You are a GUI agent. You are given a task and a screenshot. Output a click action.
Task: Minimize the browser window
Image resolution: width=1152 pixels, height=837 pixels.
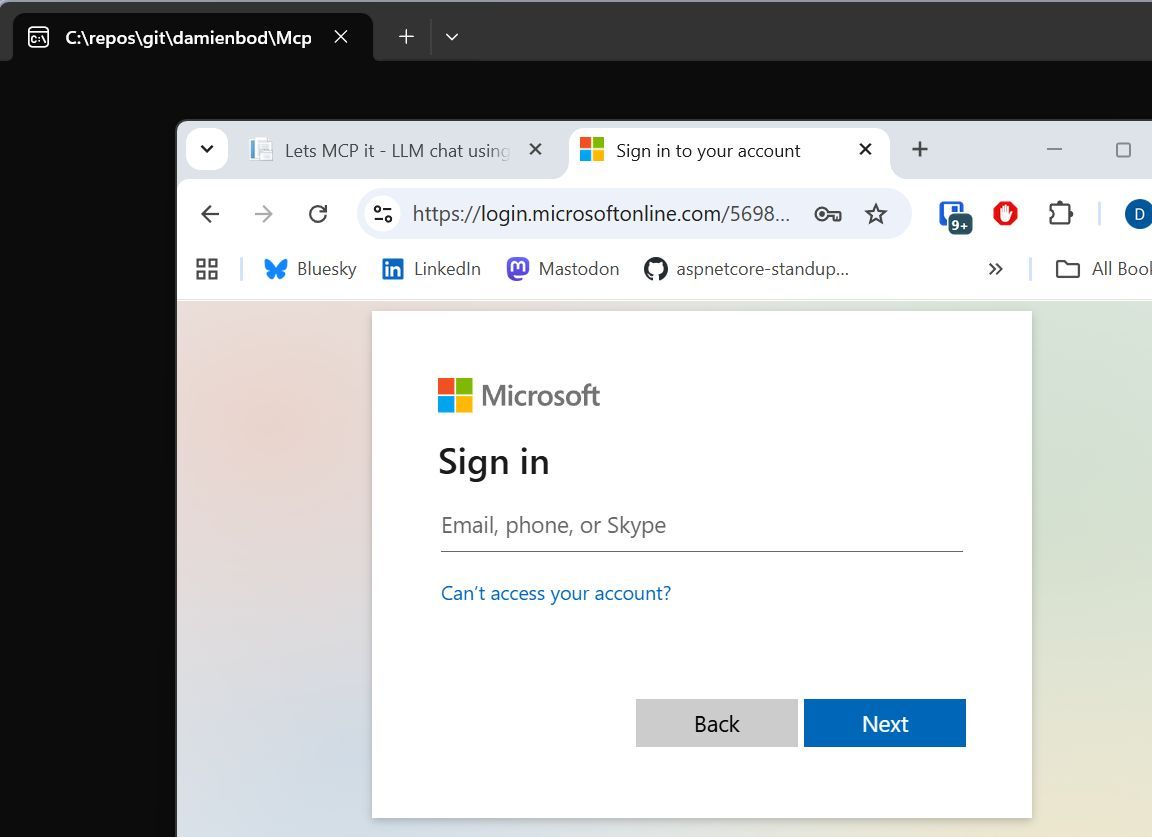[x=1054, y=149]
